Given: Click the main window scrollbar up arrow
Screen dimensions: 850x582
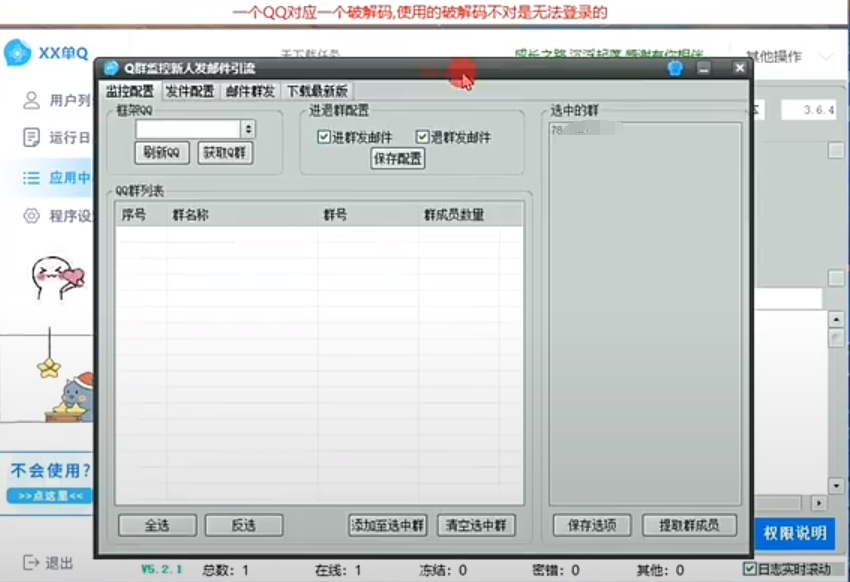Looking at the screenshot, I should pos(836,320).
